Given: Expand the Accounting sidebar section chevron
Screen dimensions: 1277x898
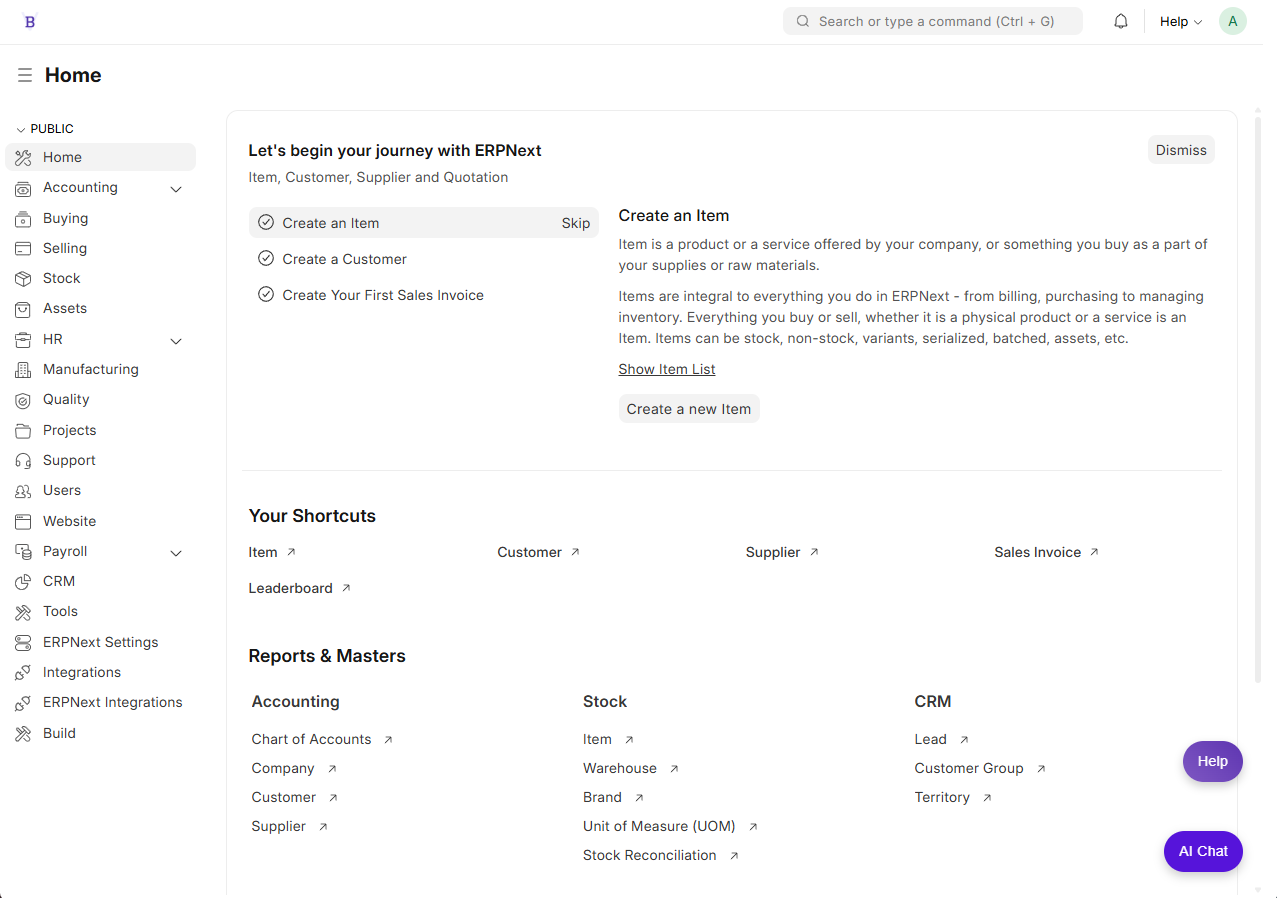Looking at the screenshot, I should (x=176, y=189).
